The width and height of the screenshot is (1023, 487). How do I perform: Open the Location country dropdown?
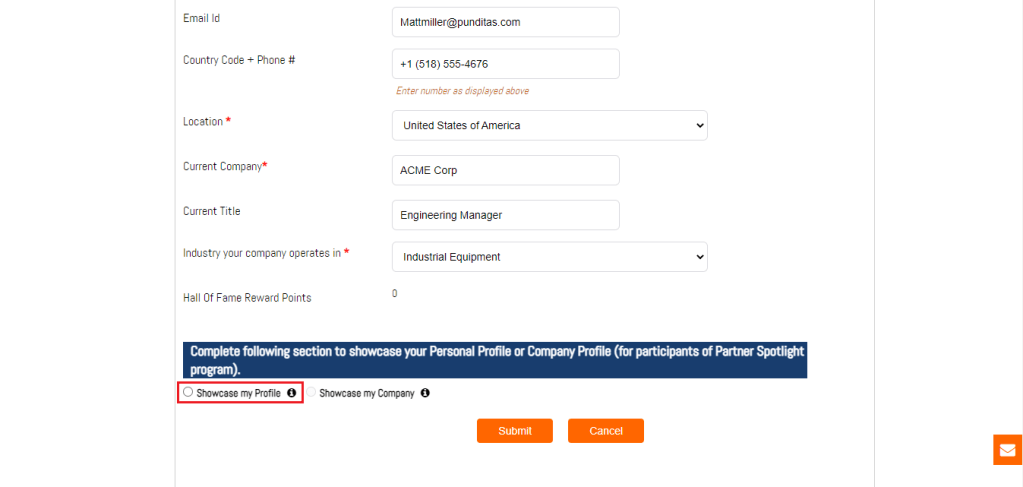(549, 126)
